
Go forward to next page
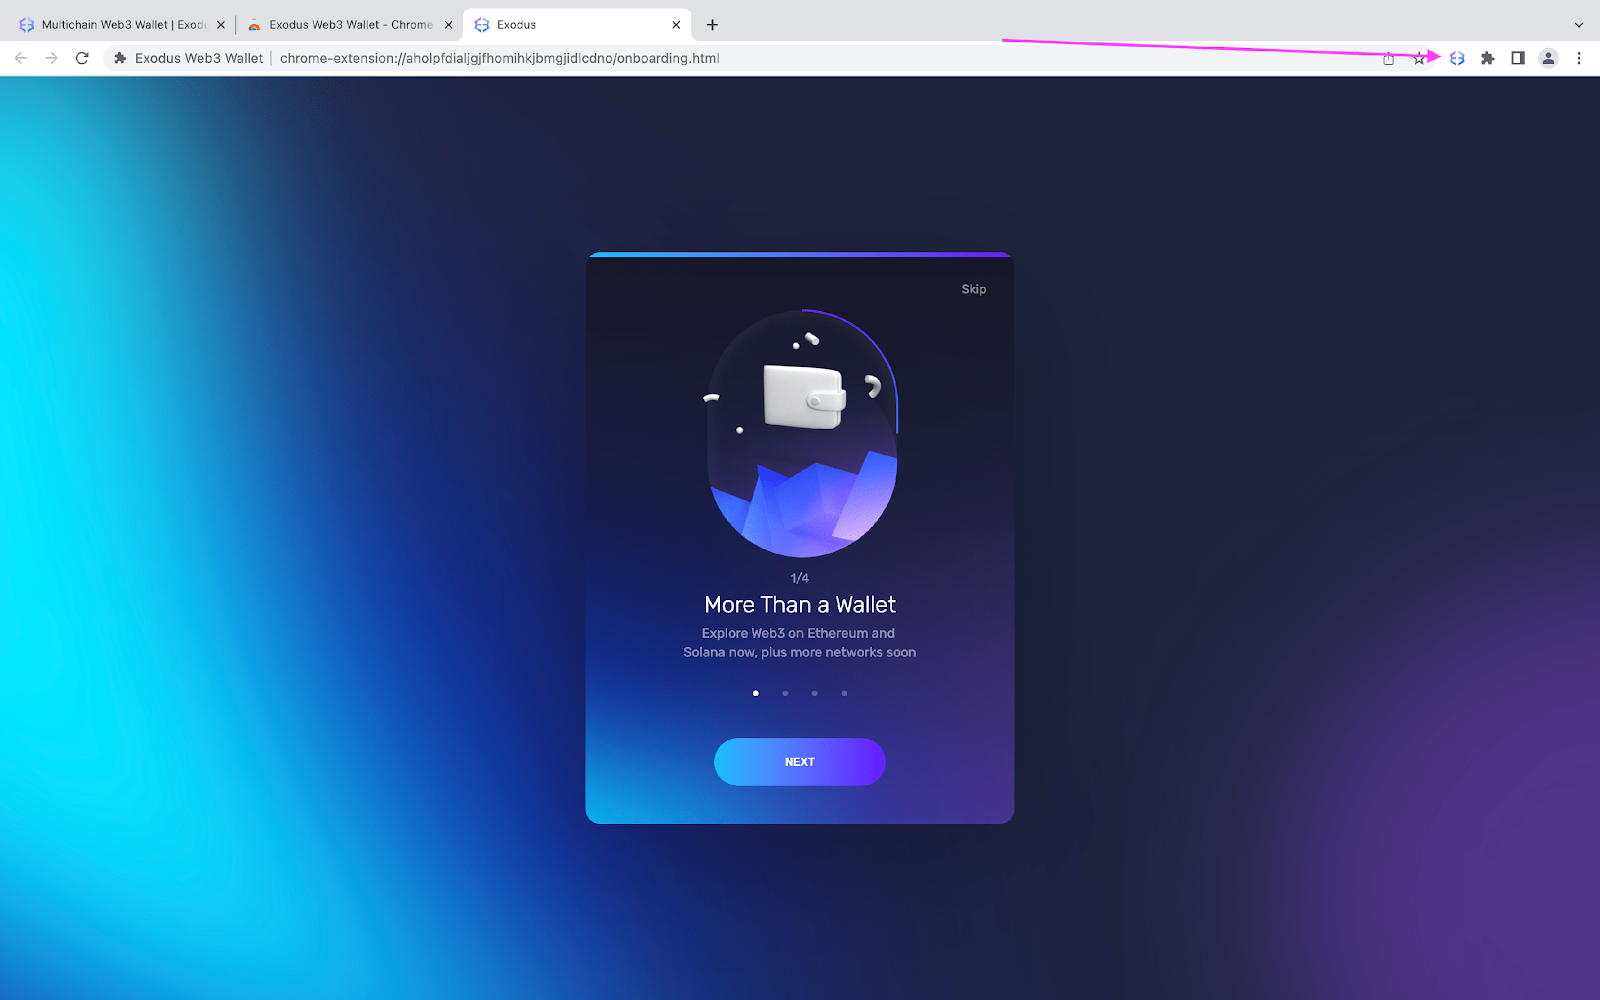[x=51, y=58]
